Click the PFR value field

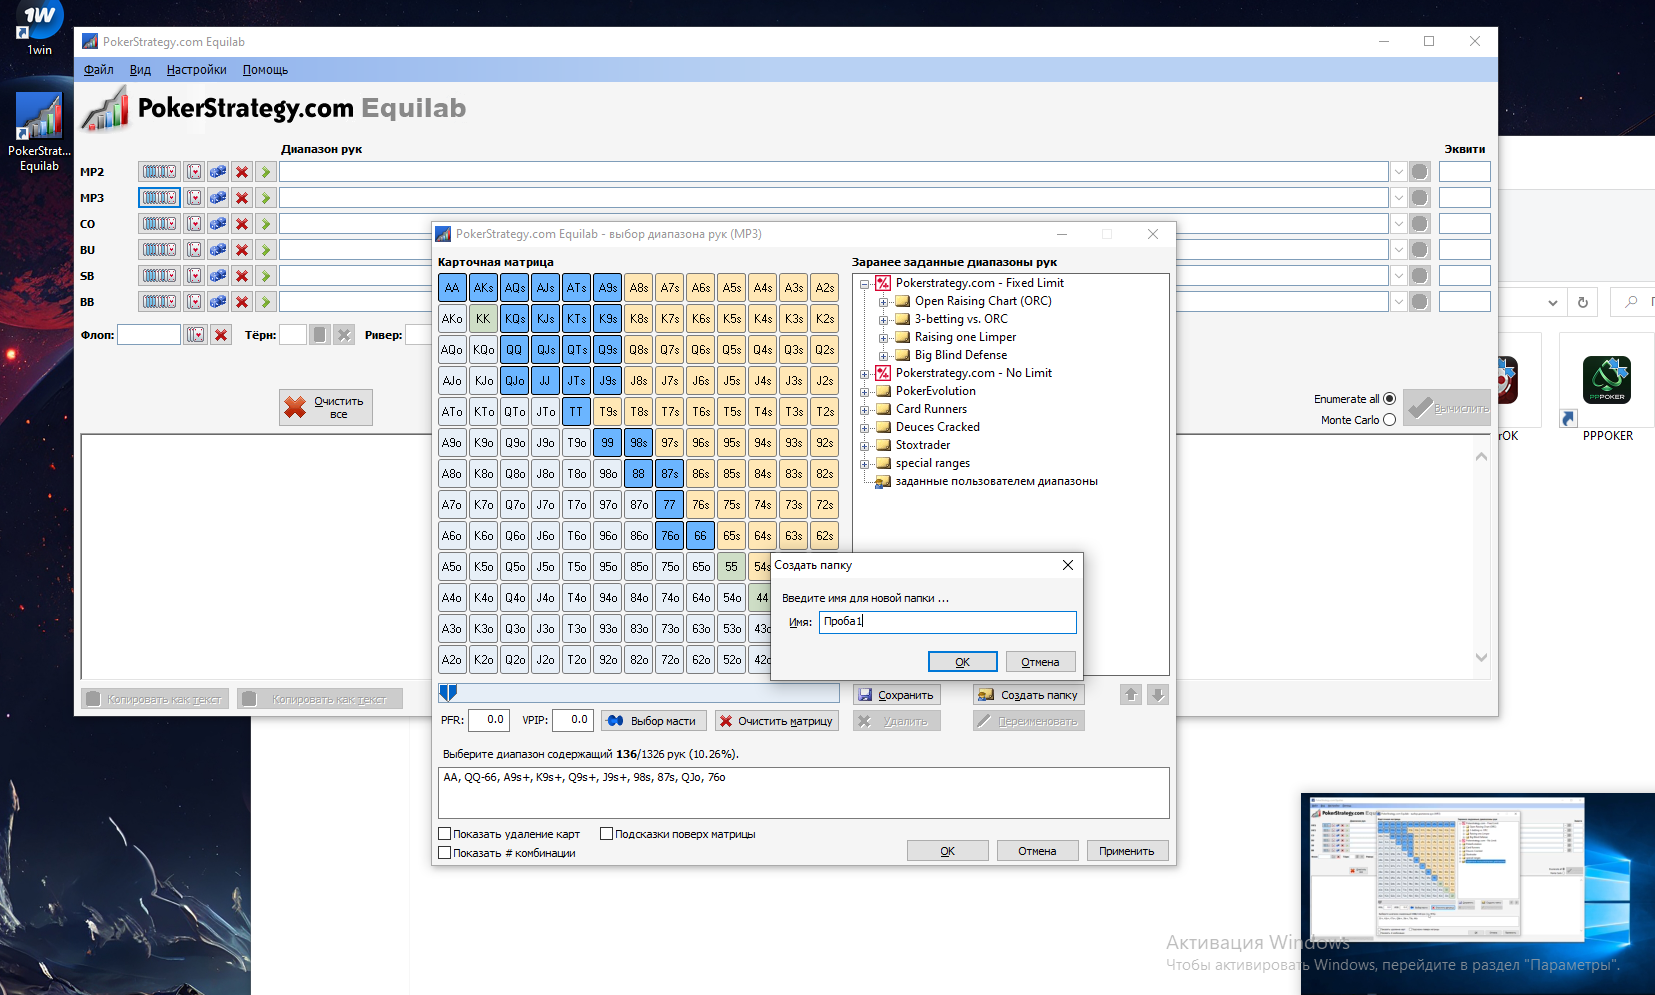click(x=489, y=720)
